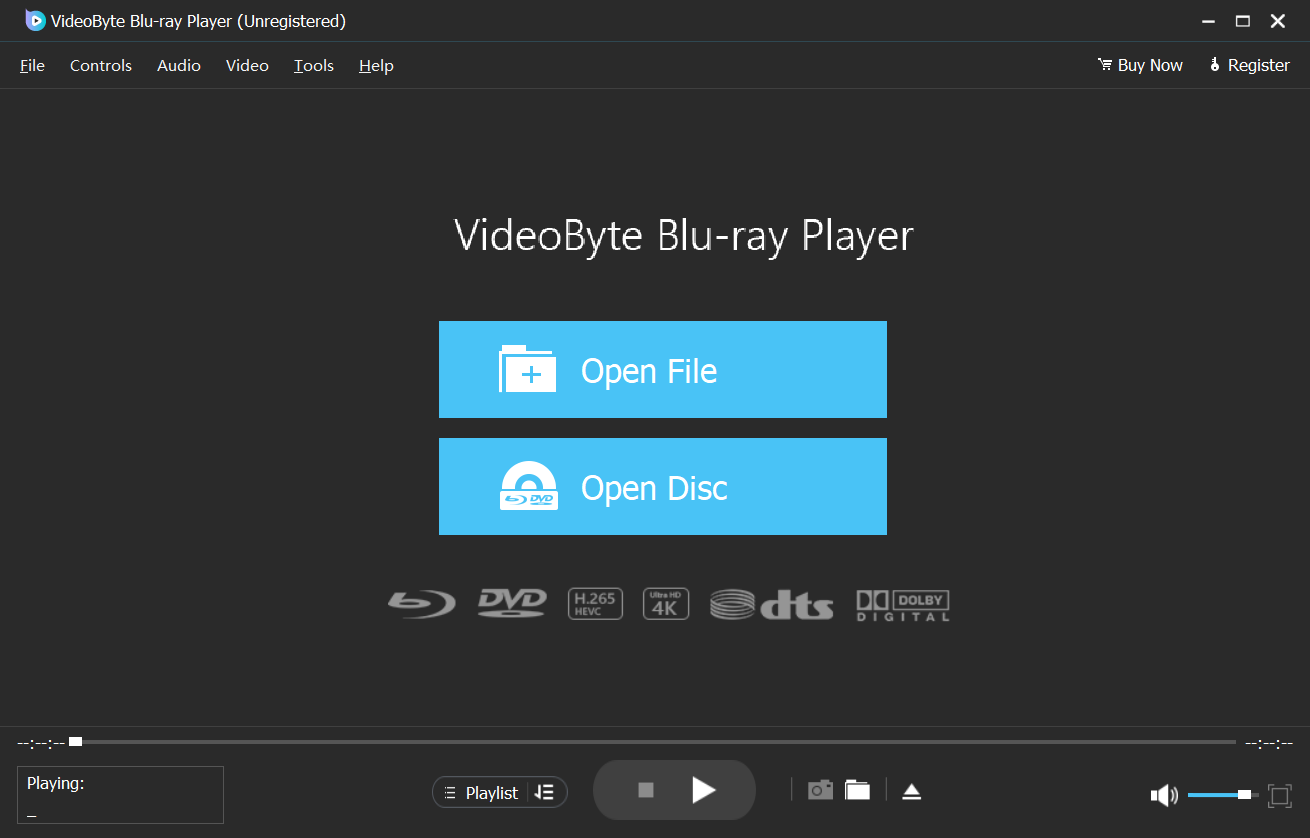Open the Tools menu
The image size is (1310, 838).
click(313, 65)
